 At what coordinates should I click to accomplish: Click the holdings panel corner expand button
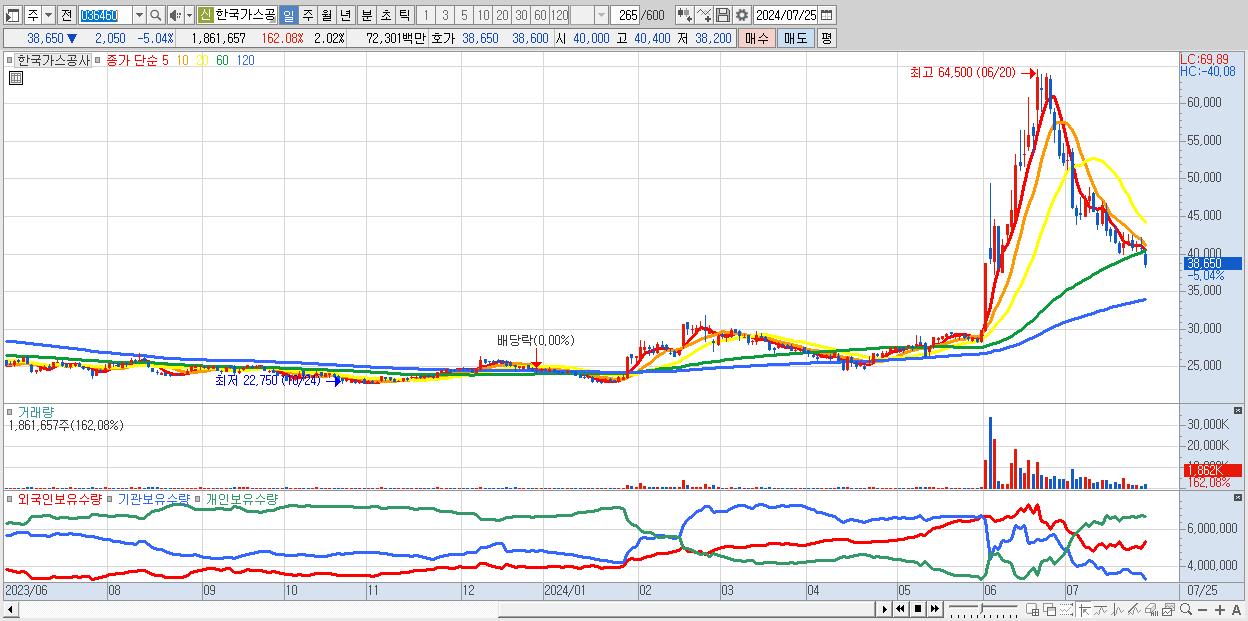click(x=1238, y=497)
